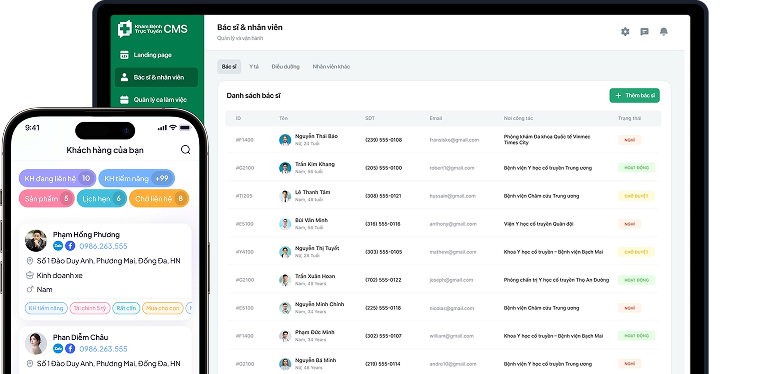Tap Zalo icon on Phan Diễm Châu card
Screen dimensions: 781x374
click(x=58, y=349)
